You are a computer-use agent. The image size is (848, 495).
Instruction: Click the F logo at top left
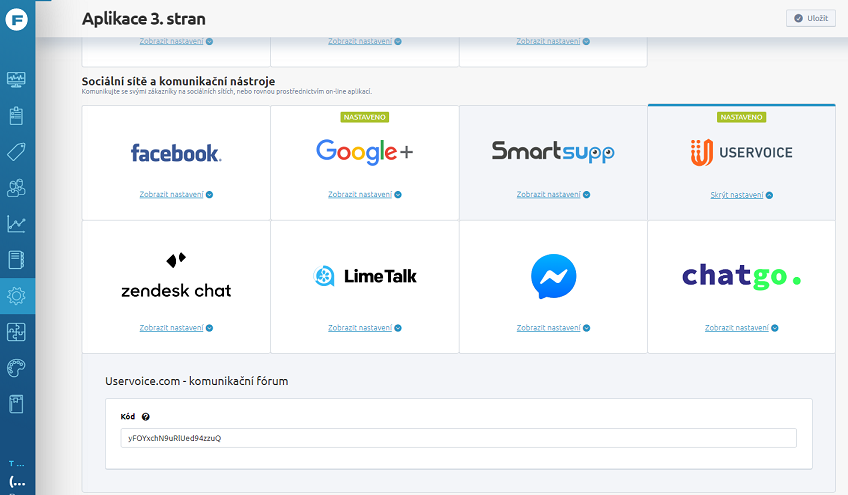click(x=16, y=20)
